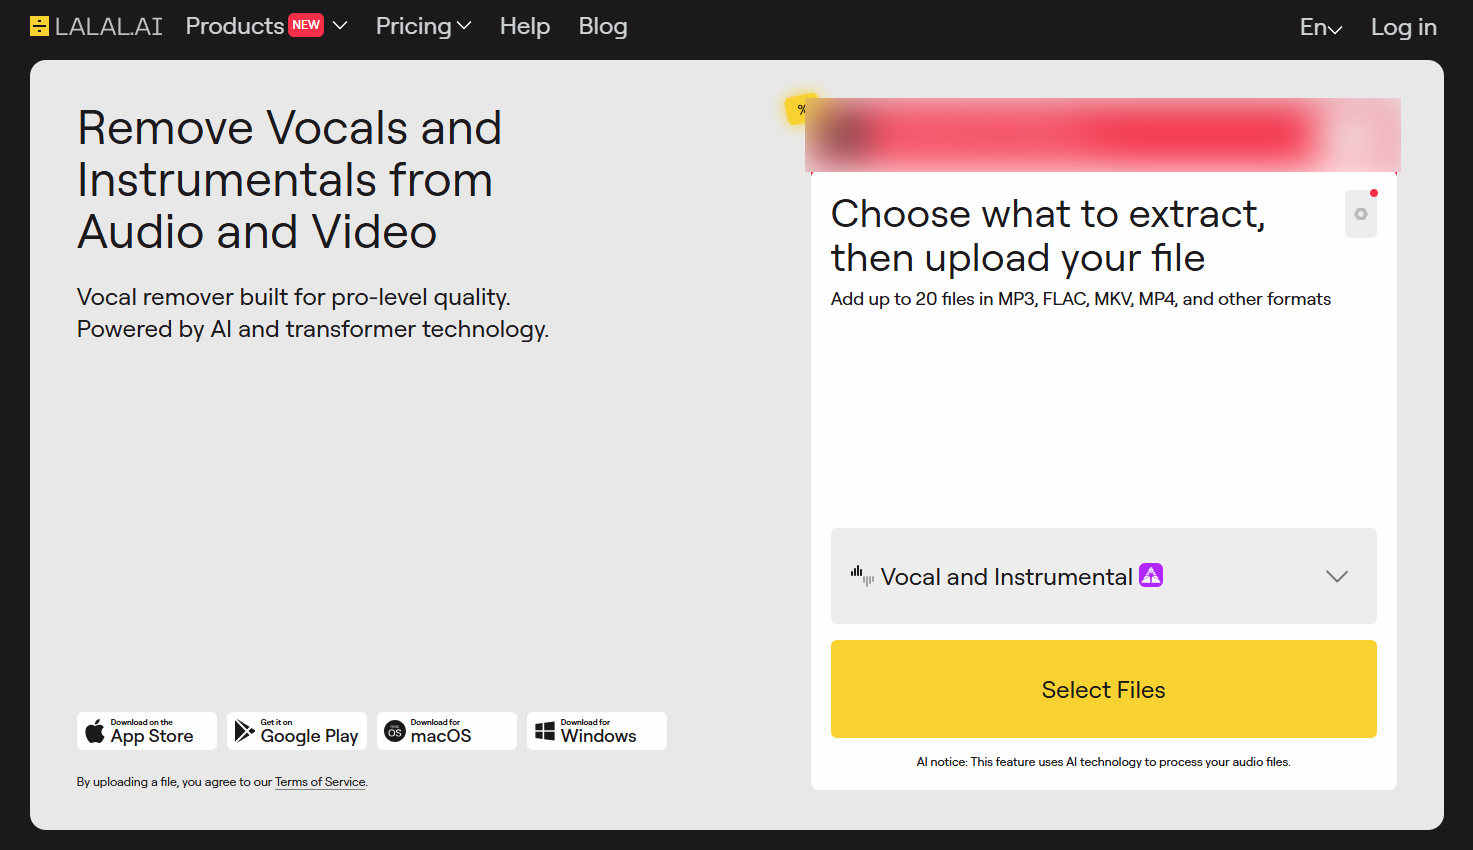The height and width of the screenshot is (850, 1473).
Task: Open the En language selector
Action: [x=1320, y=27]
